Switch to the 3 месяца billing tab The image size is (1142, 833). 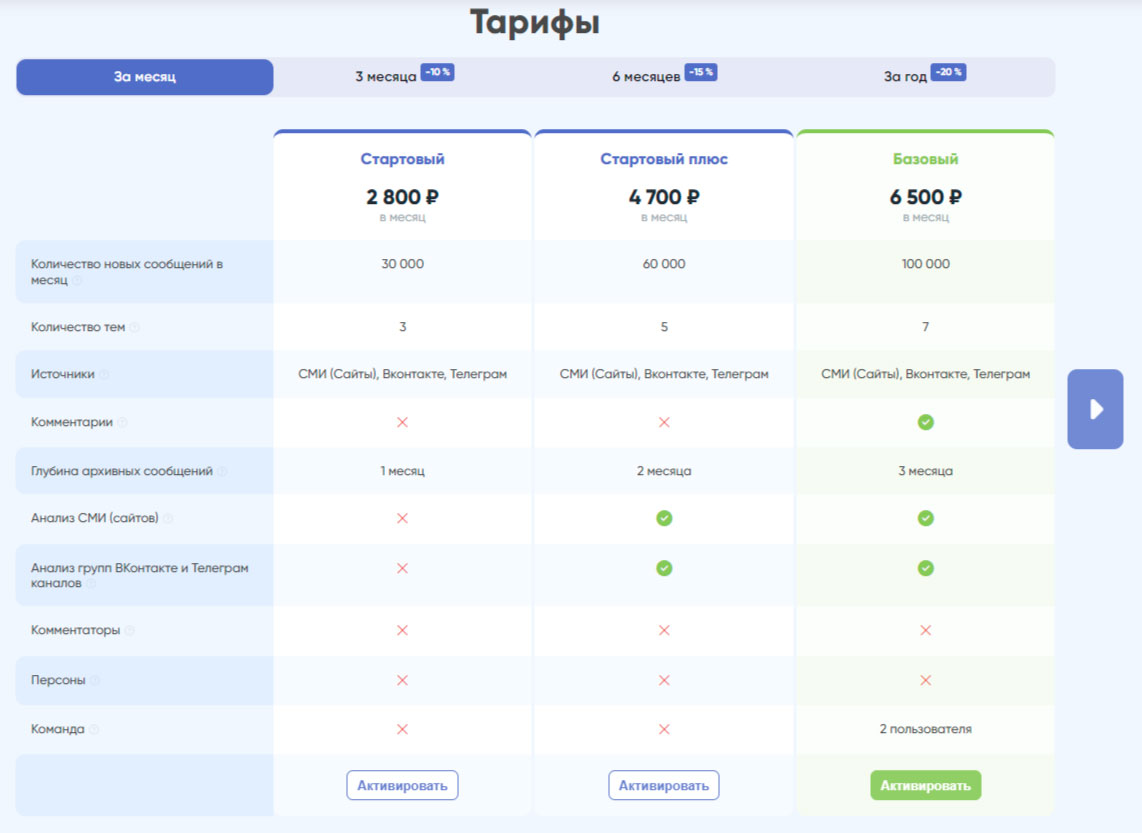pos(386,77)
